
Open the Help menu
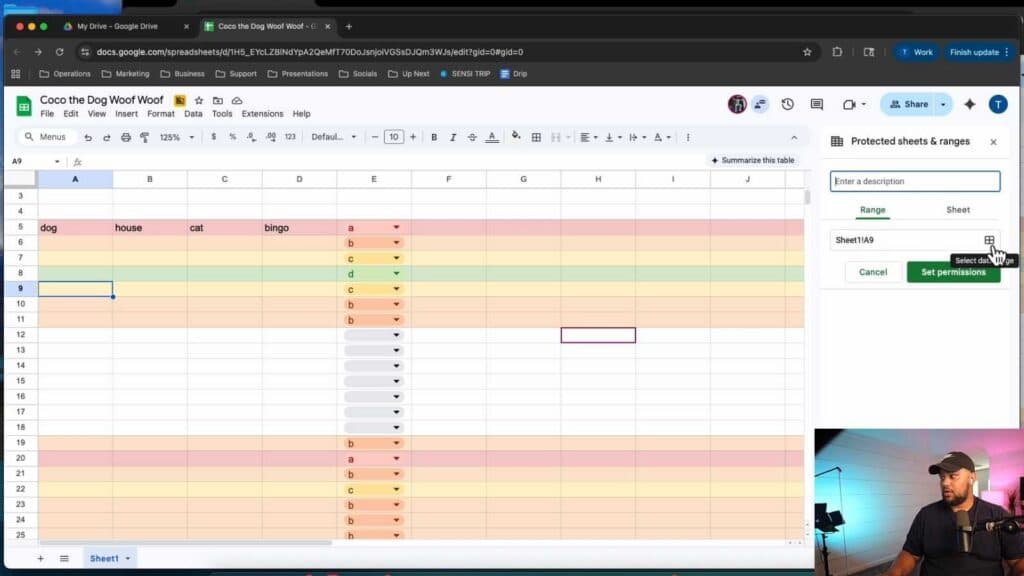click(301, 114)
